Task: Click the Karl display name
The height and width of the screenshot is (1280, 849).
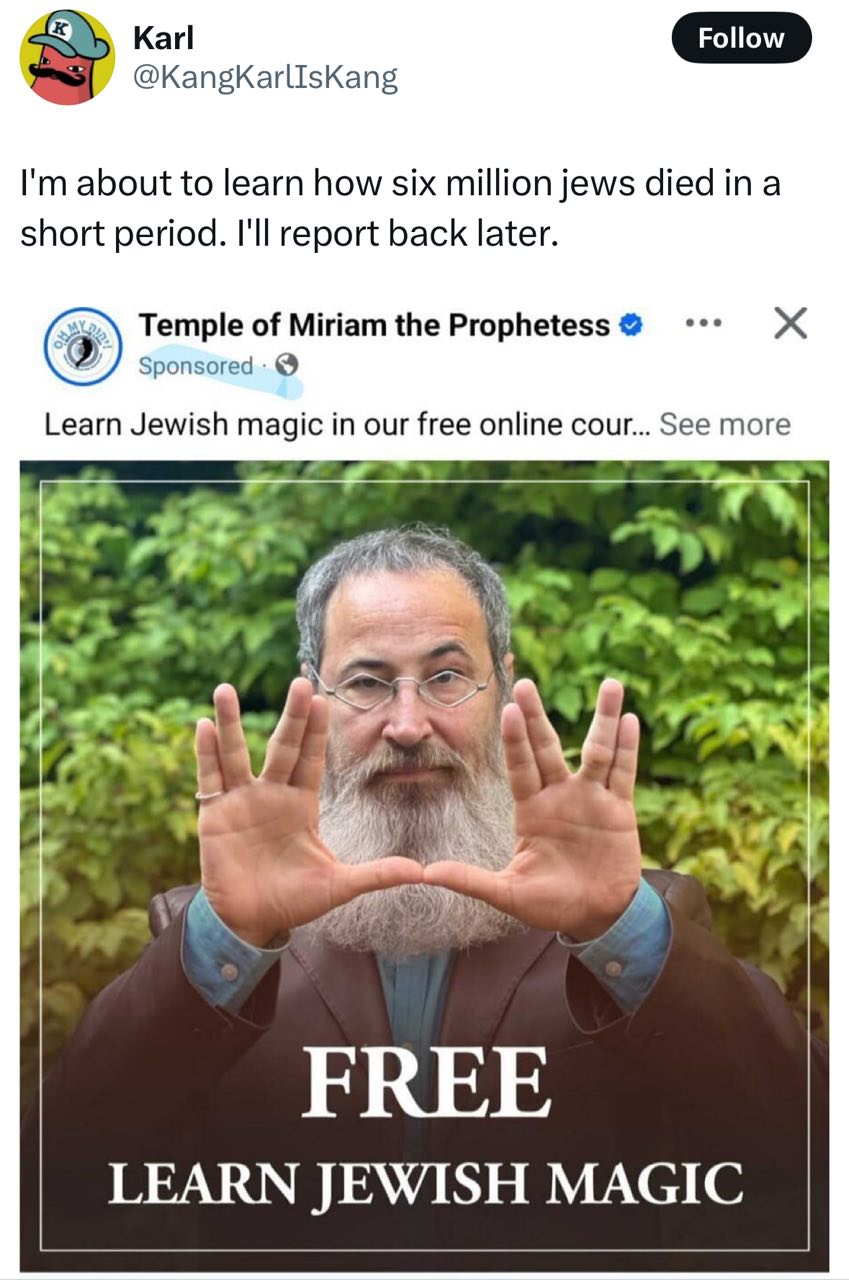Action: tap(163, 37)
